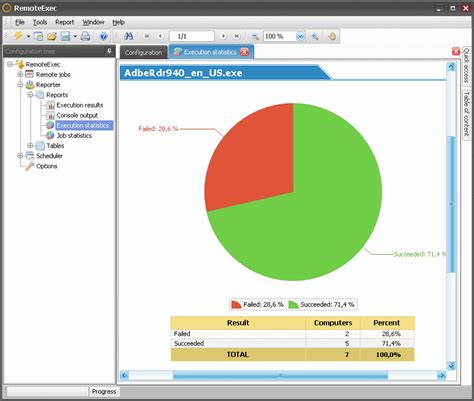The image size is (474, 401).
Task: Select the Scheduler tree item
Action: tap(49, 156)
